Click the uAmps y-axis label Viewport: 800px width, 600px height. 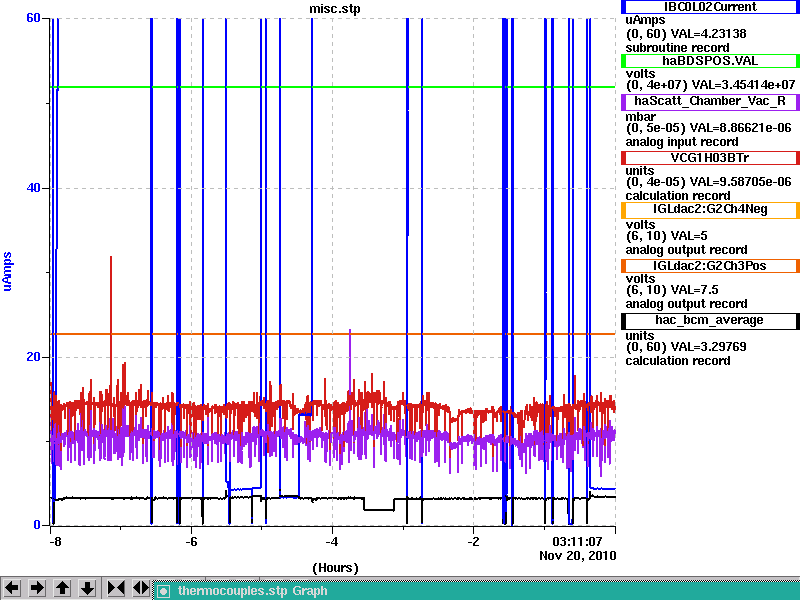[7, 271]
